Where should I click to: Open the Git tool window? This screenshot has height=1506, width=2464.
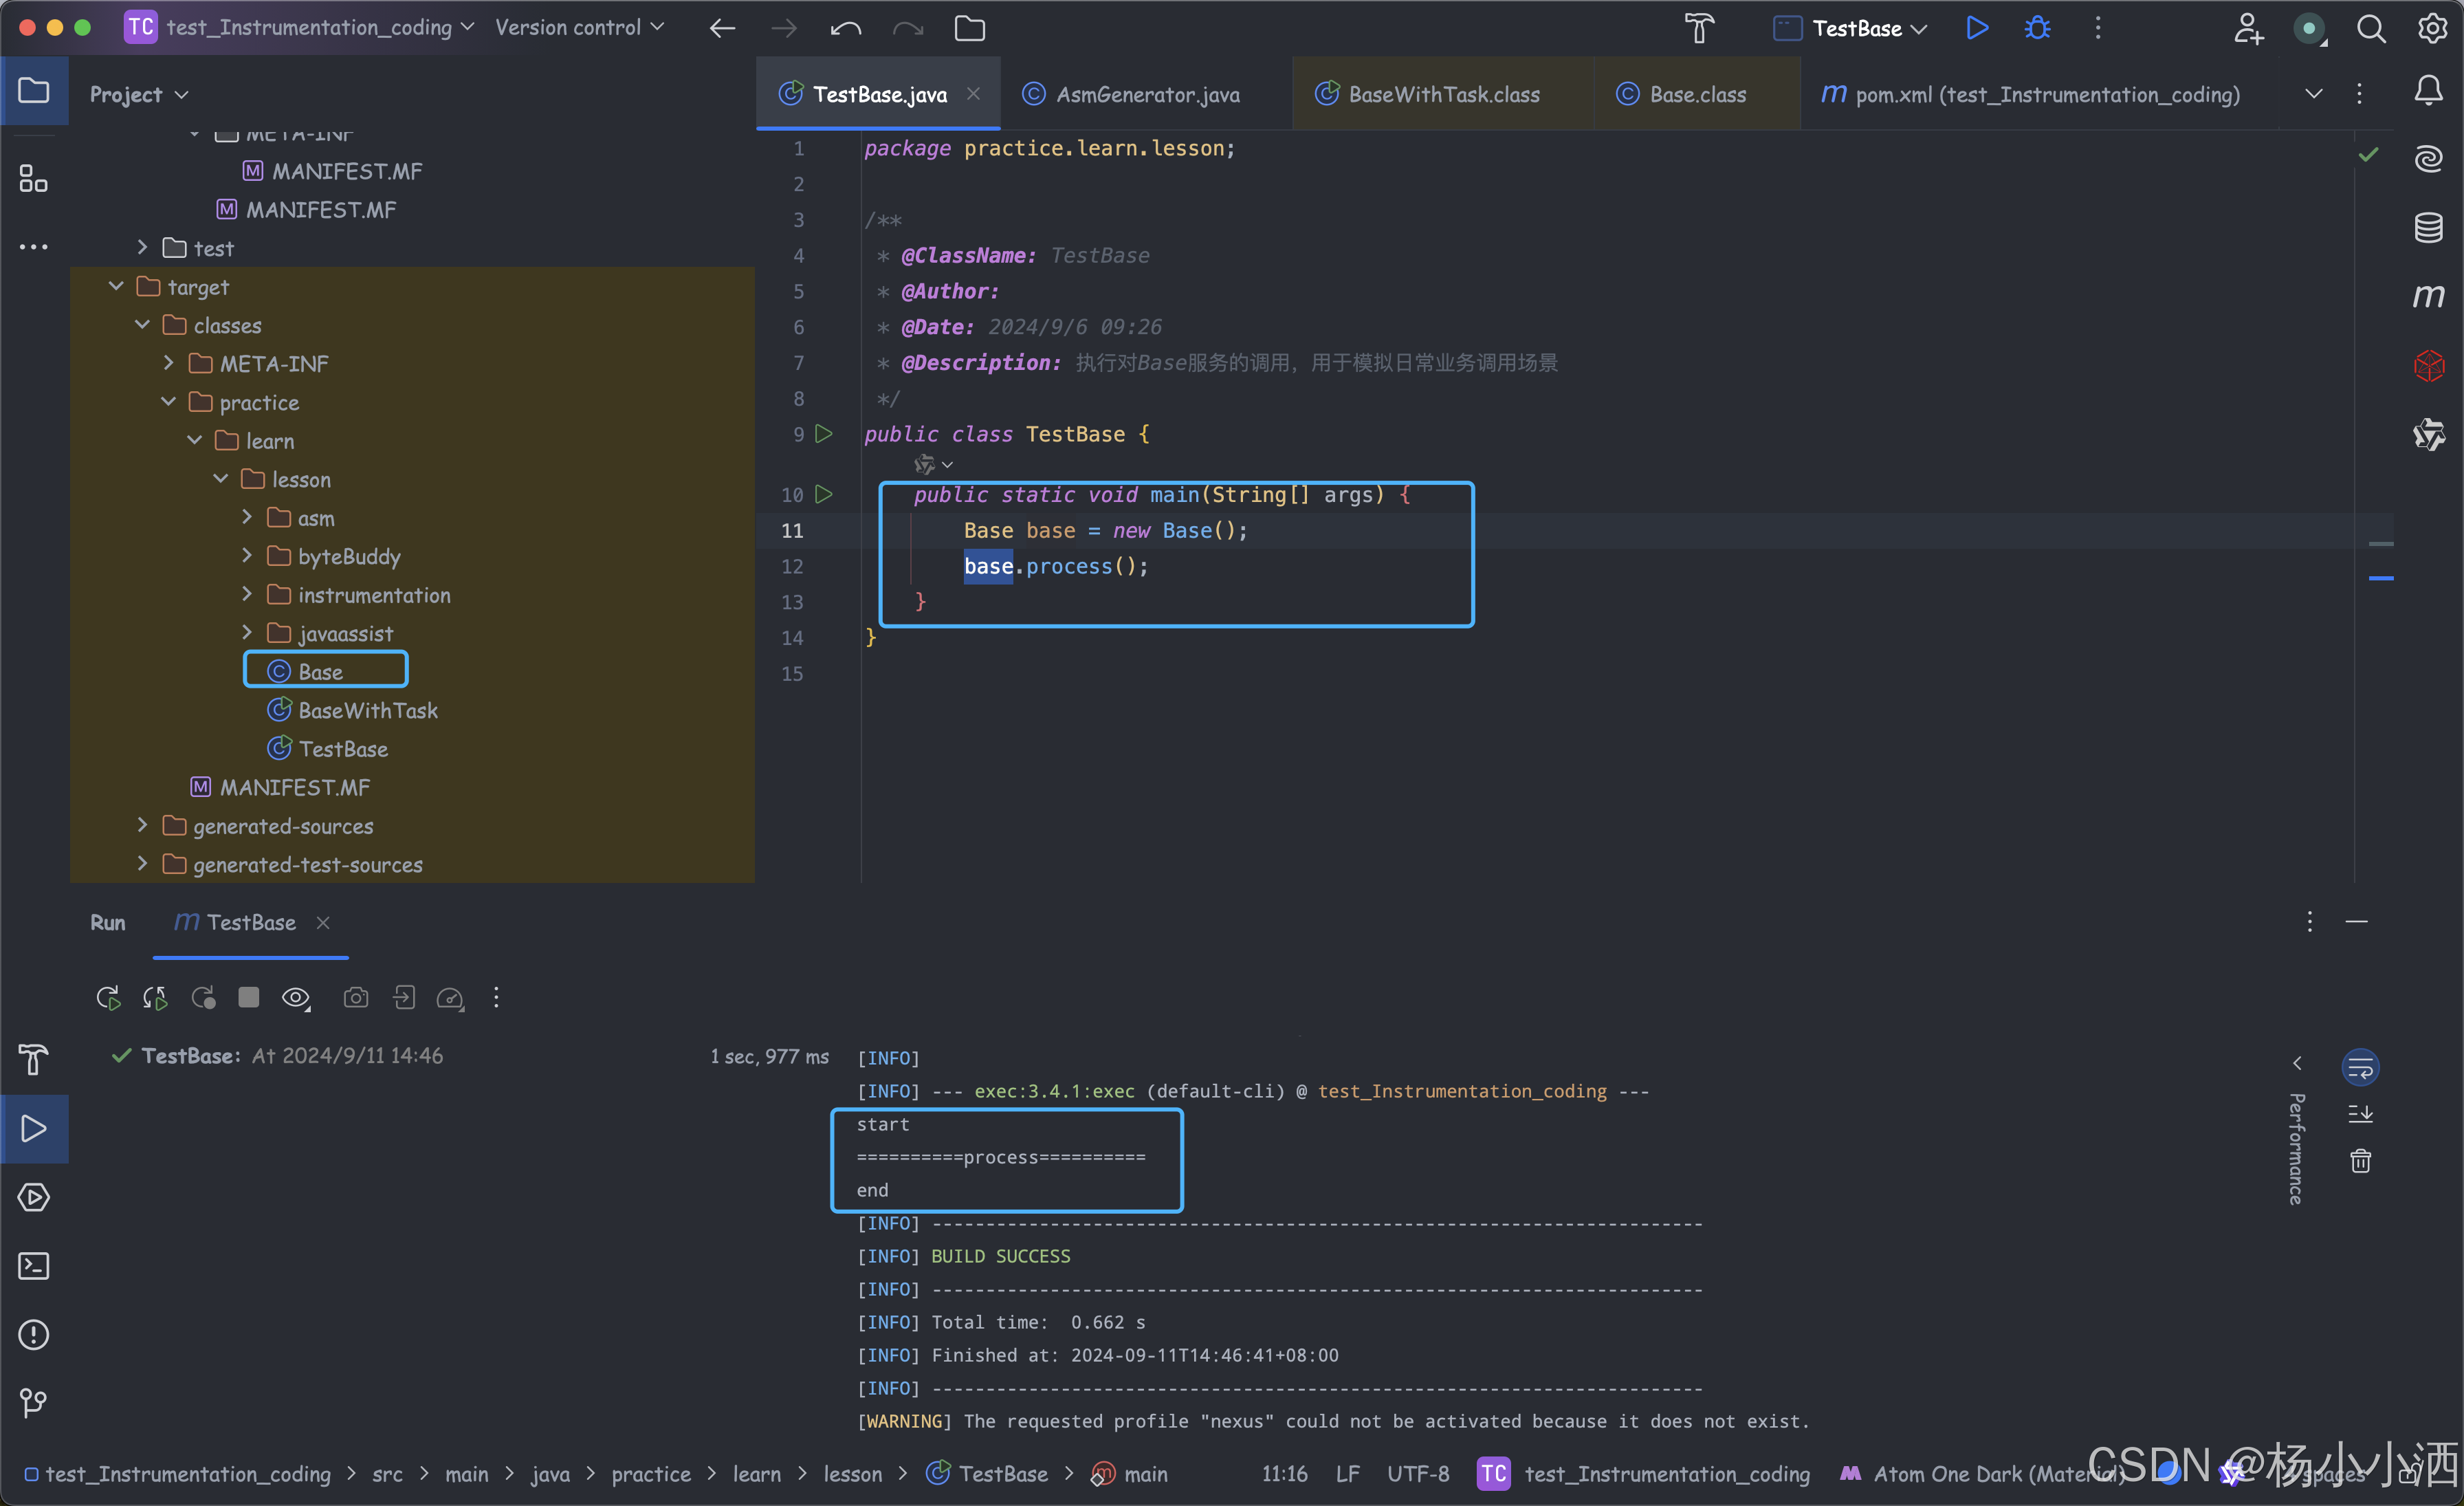33,1403
